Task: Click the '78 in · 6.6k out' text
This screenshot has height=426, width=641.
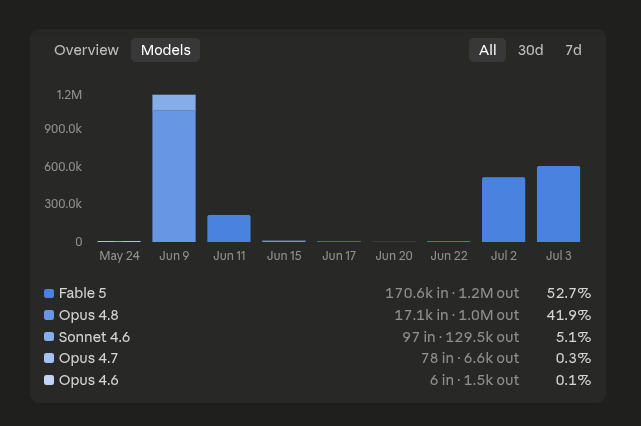Action: [470, 359]
